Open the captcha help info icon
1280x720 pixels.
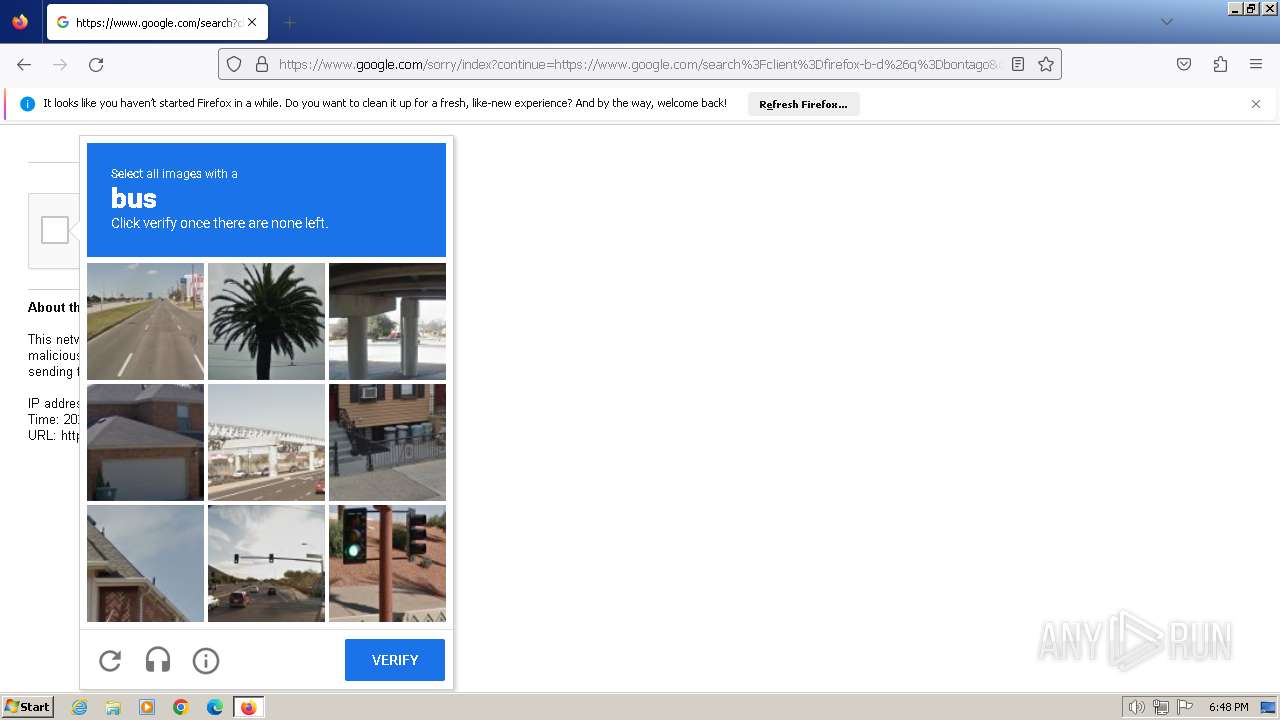point(206,660)
